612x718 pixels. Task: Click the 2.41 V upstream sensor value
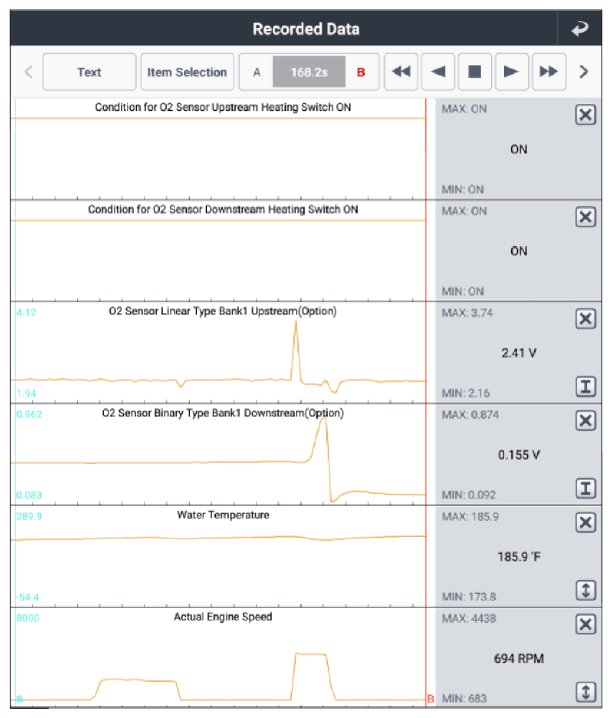pyautogui.click(x=519, y=353)
